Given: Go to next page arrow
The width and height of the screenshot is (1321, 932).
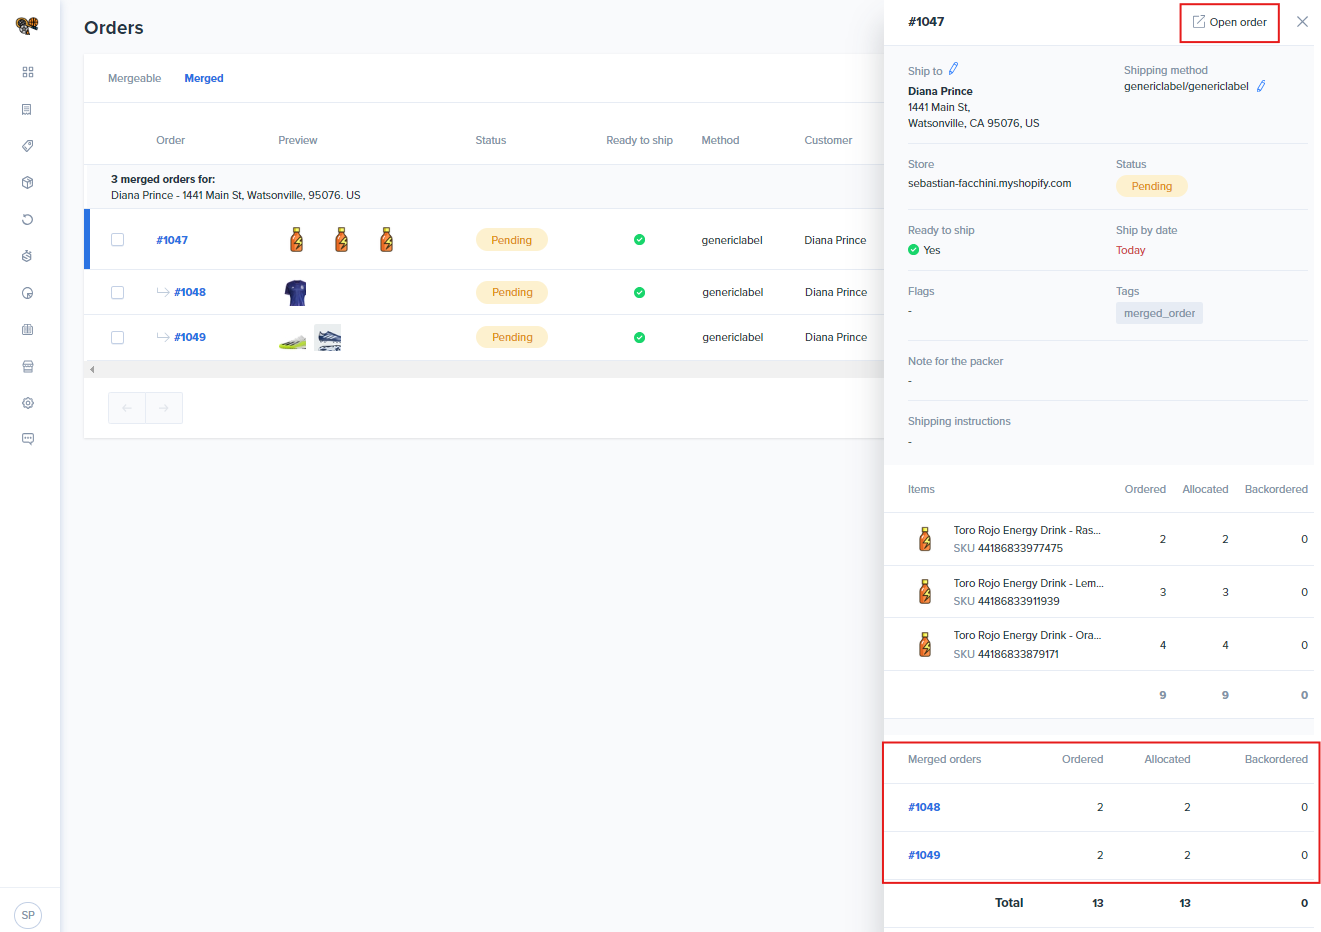Looking at the screenshot, I should point(164,408).
